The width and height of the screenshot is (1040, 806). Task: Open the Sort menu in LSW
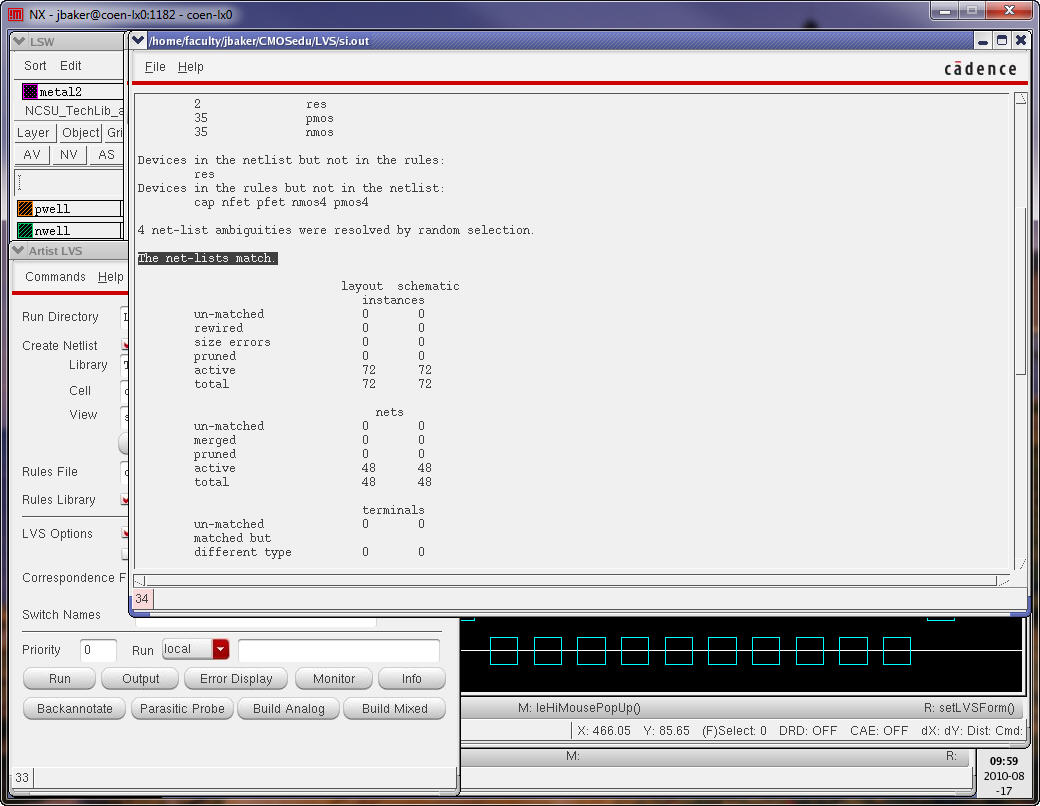pyautogui.click(x=35, y=66)
